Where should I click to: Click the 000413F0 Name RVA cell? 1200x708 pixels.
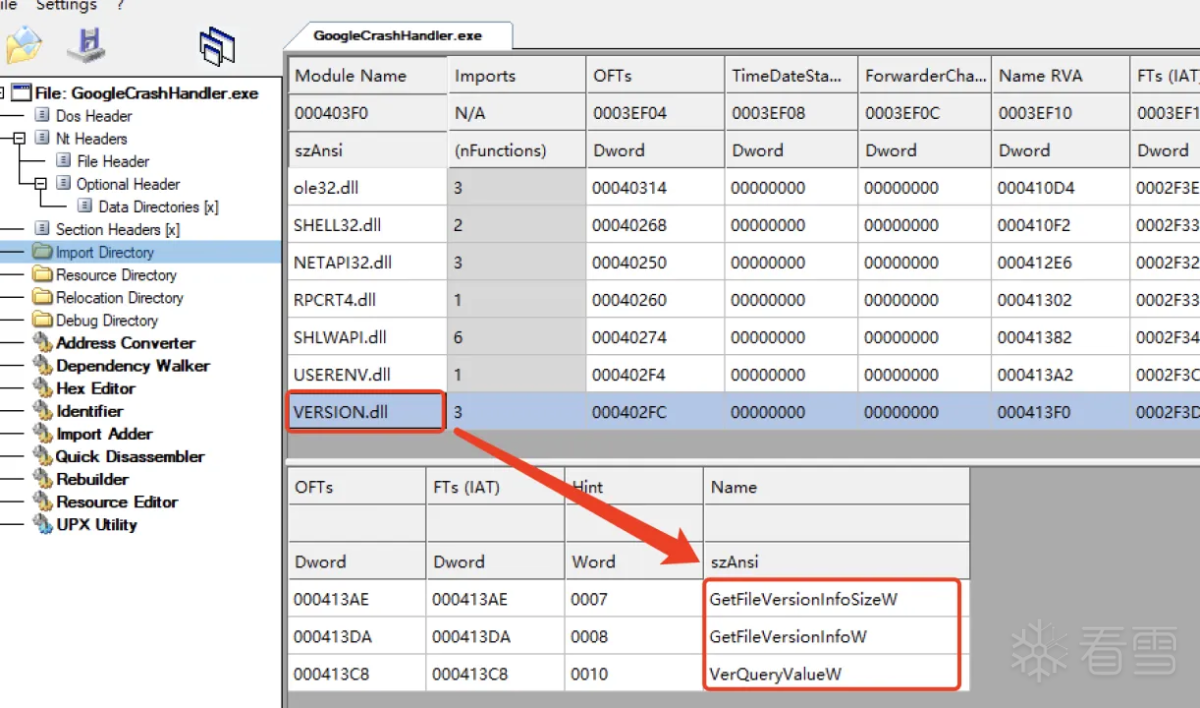point(1061,412)
